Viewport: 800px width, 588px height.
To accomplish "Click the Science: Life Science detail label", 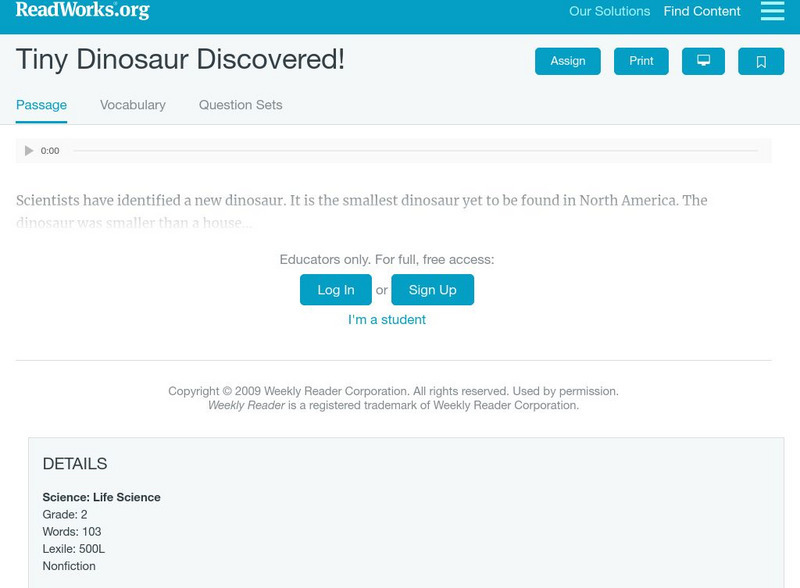I will coord(100,497).
